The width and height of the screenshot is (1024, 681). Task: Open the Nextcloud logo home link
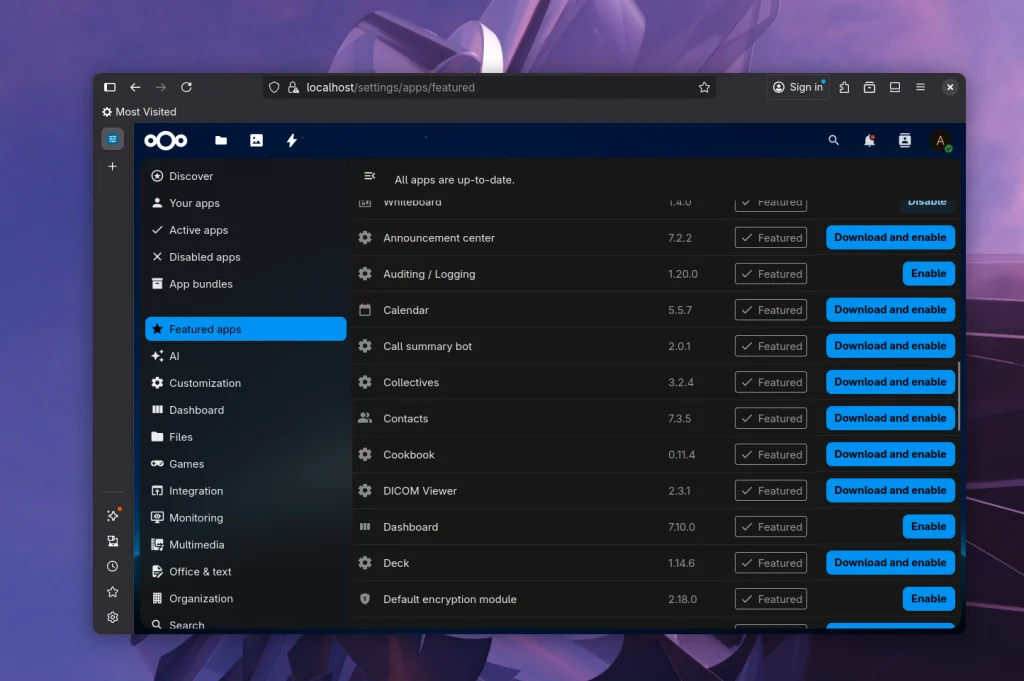tap(165, 140)
